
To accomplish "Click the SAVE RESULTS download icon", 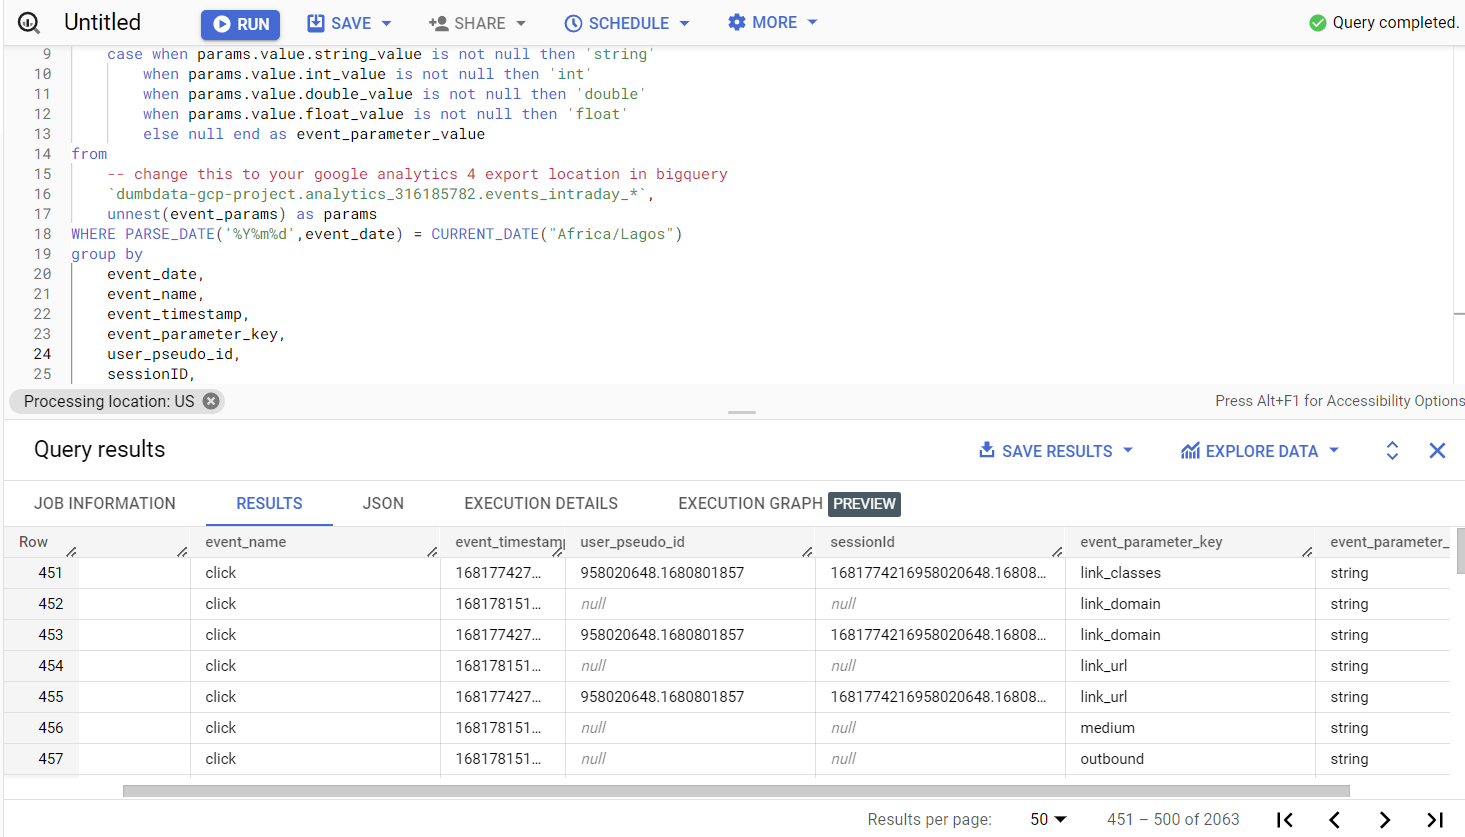I will pos(986,450).
